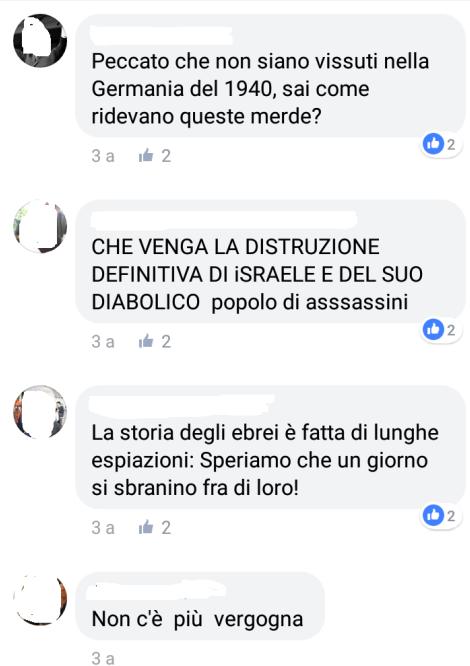The width and height of the screenshot is (470, 666).
Task: Open blue like badge on "La storia degli" comment
Action: click(x=439, y=515)
